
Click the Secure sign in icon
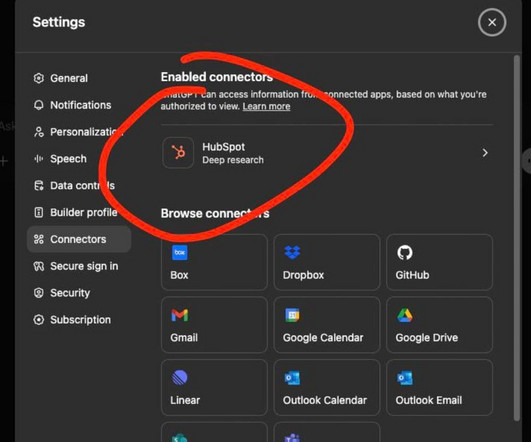click(x=39, y=266)
